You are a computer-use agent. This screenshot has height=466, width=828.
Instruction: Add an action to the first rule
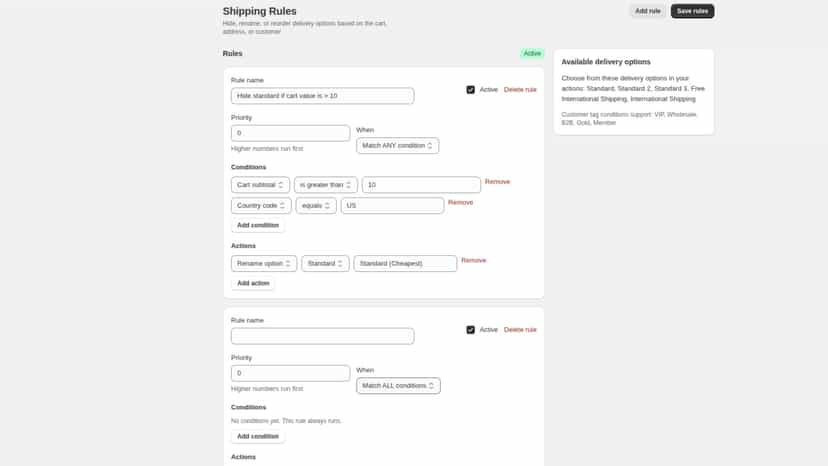point(253,283)
